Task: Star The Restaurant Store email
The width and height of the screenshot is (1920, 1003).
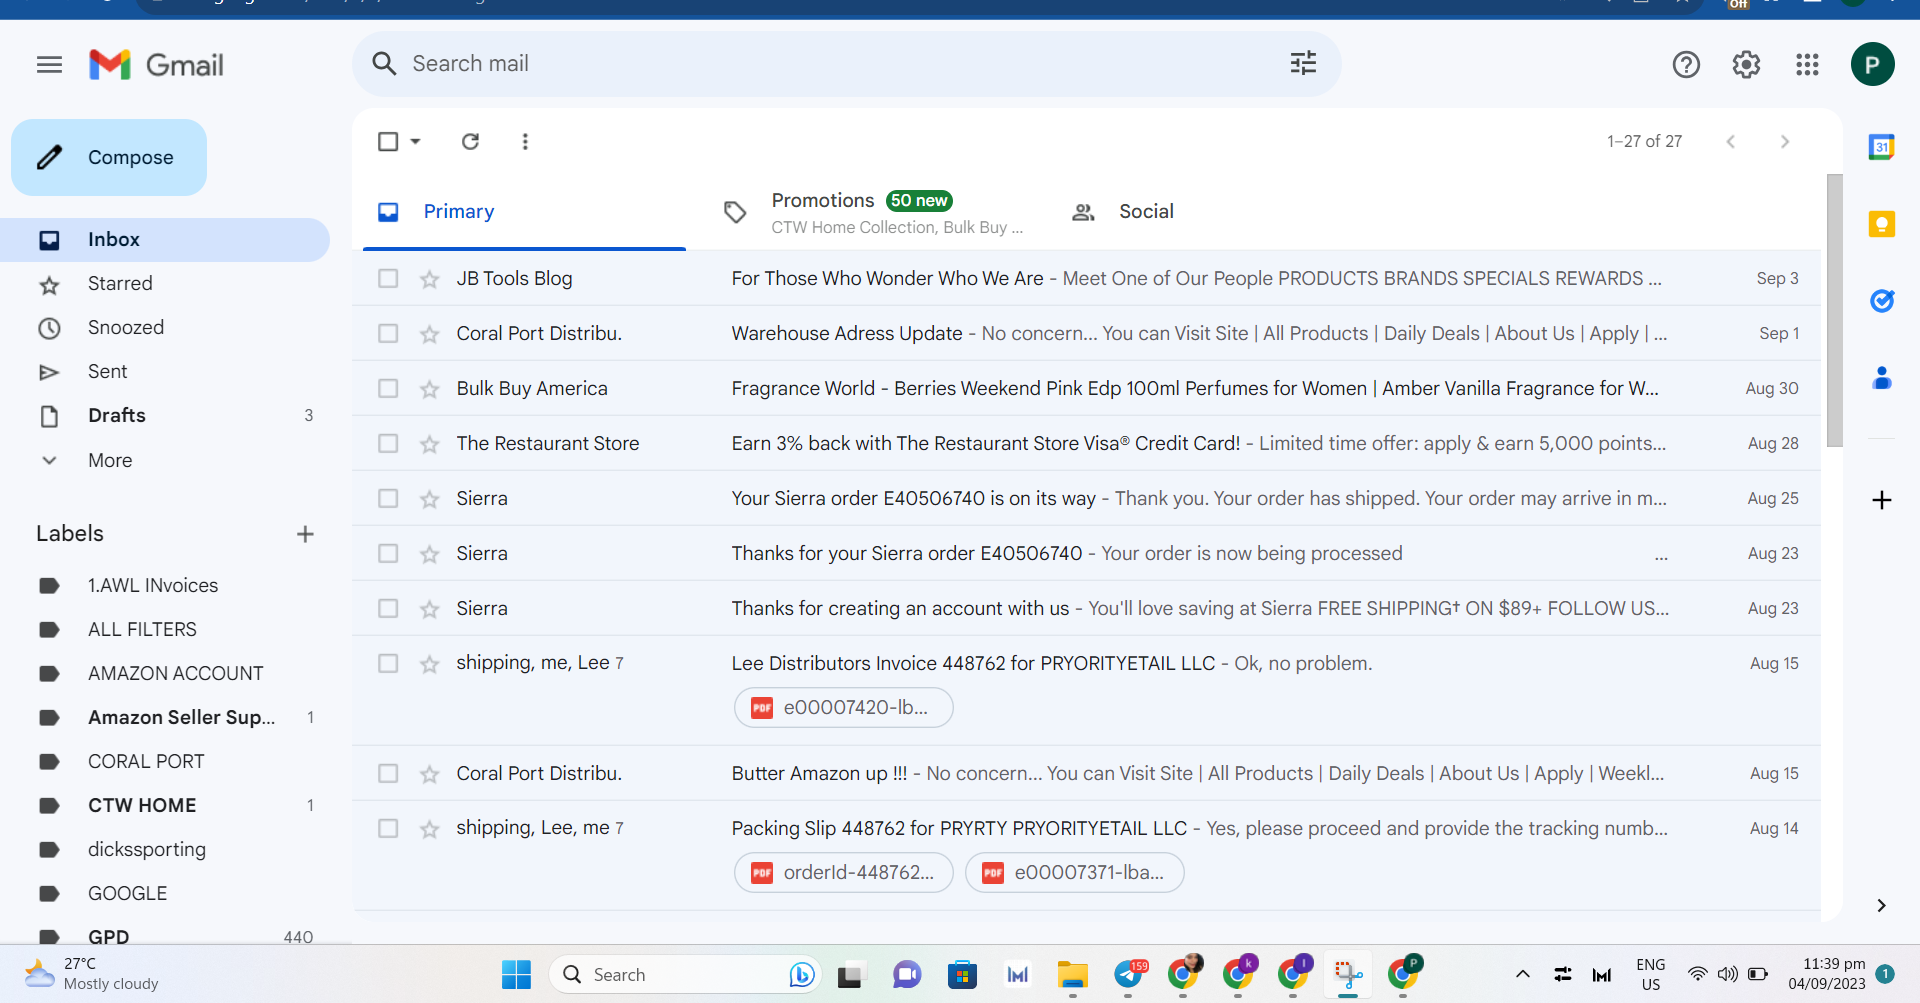Action: click(x=430, y=444)
